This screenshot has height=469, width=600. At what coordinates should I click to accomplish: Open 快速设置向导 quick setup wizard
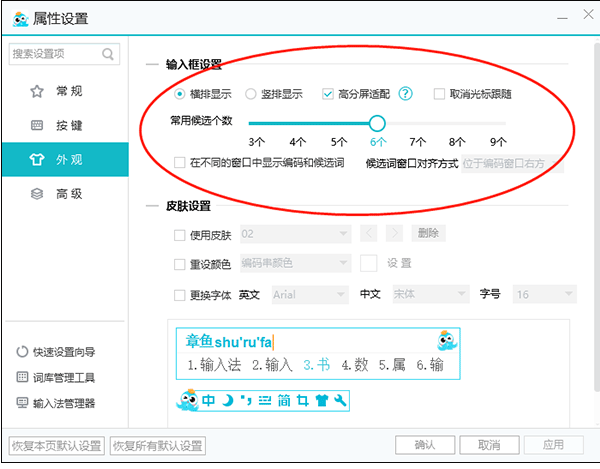pyautogui.click(x=56, y=352)
